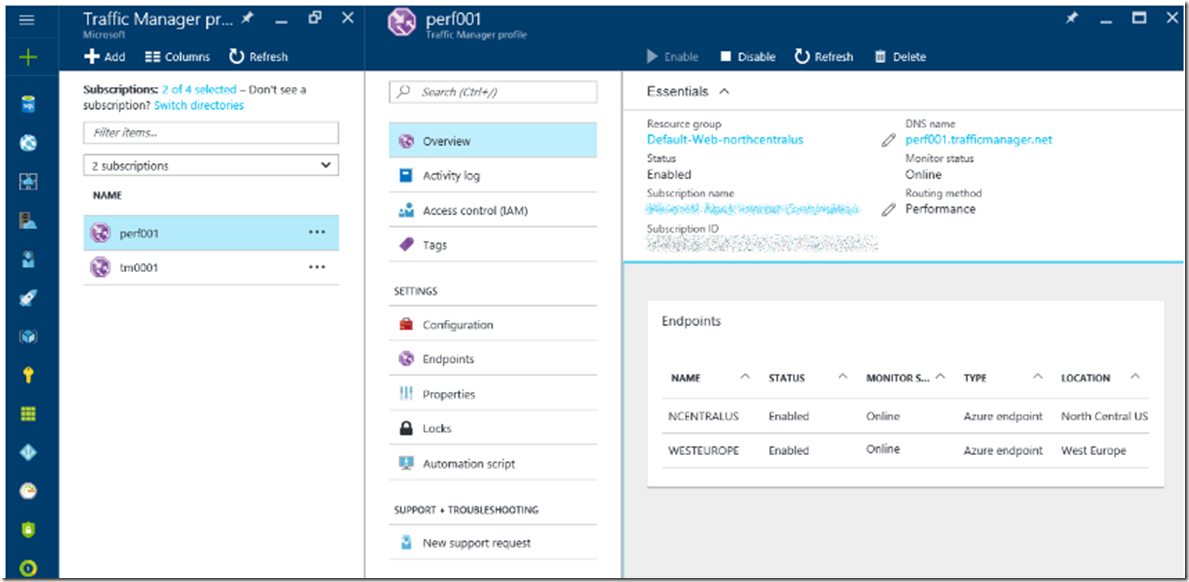Open Locks under Settings
The height and width of the screenshot is (582, 1189).
pos(493,429)
